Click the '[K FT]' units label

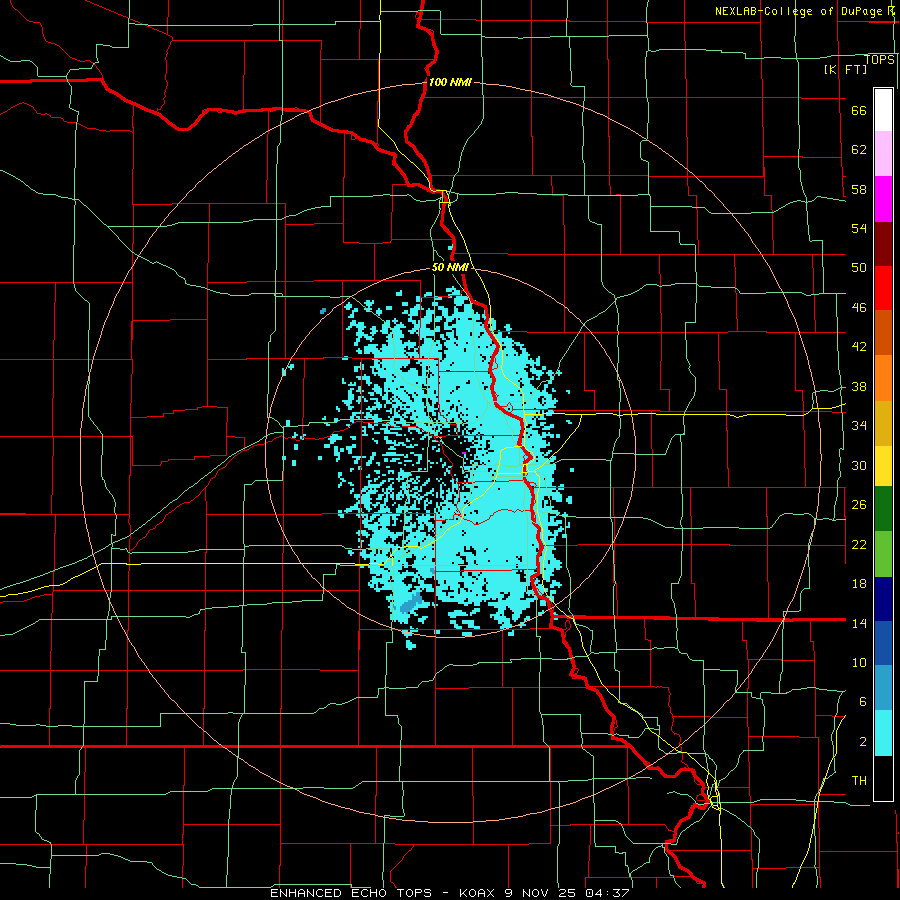click(845, 70)
